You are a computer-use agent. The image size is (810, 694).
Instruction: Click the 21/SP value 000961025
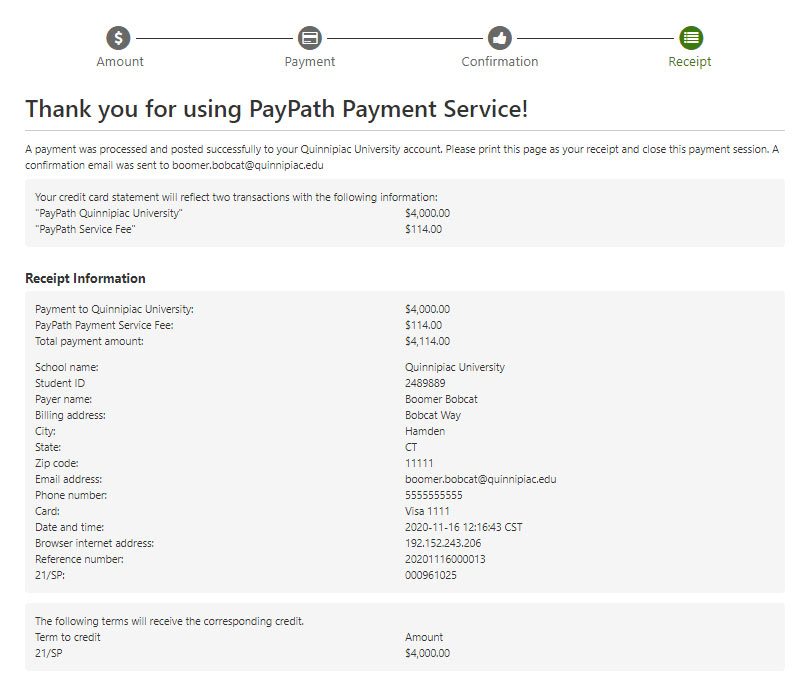coord(430,575)
